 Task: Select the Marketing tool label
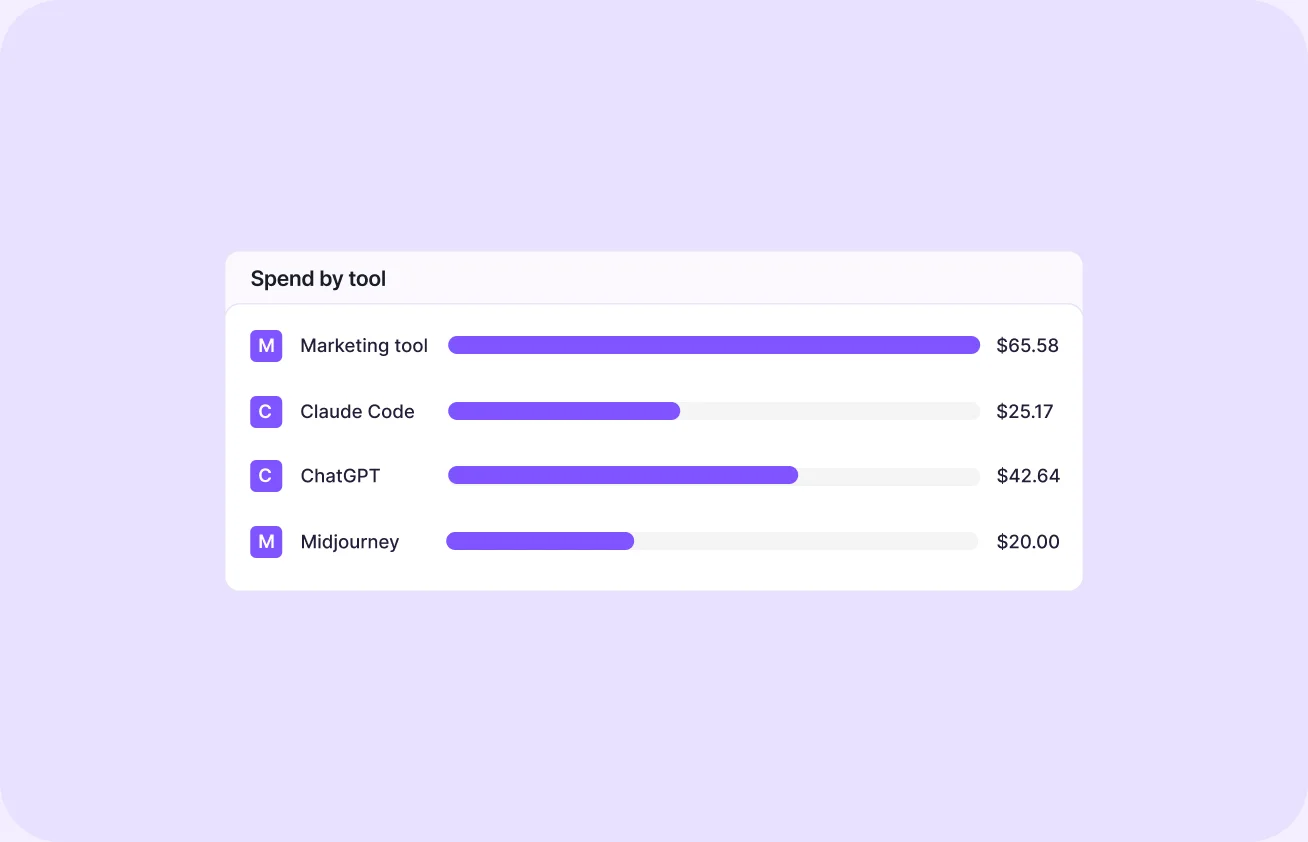(x=364, y=346)
